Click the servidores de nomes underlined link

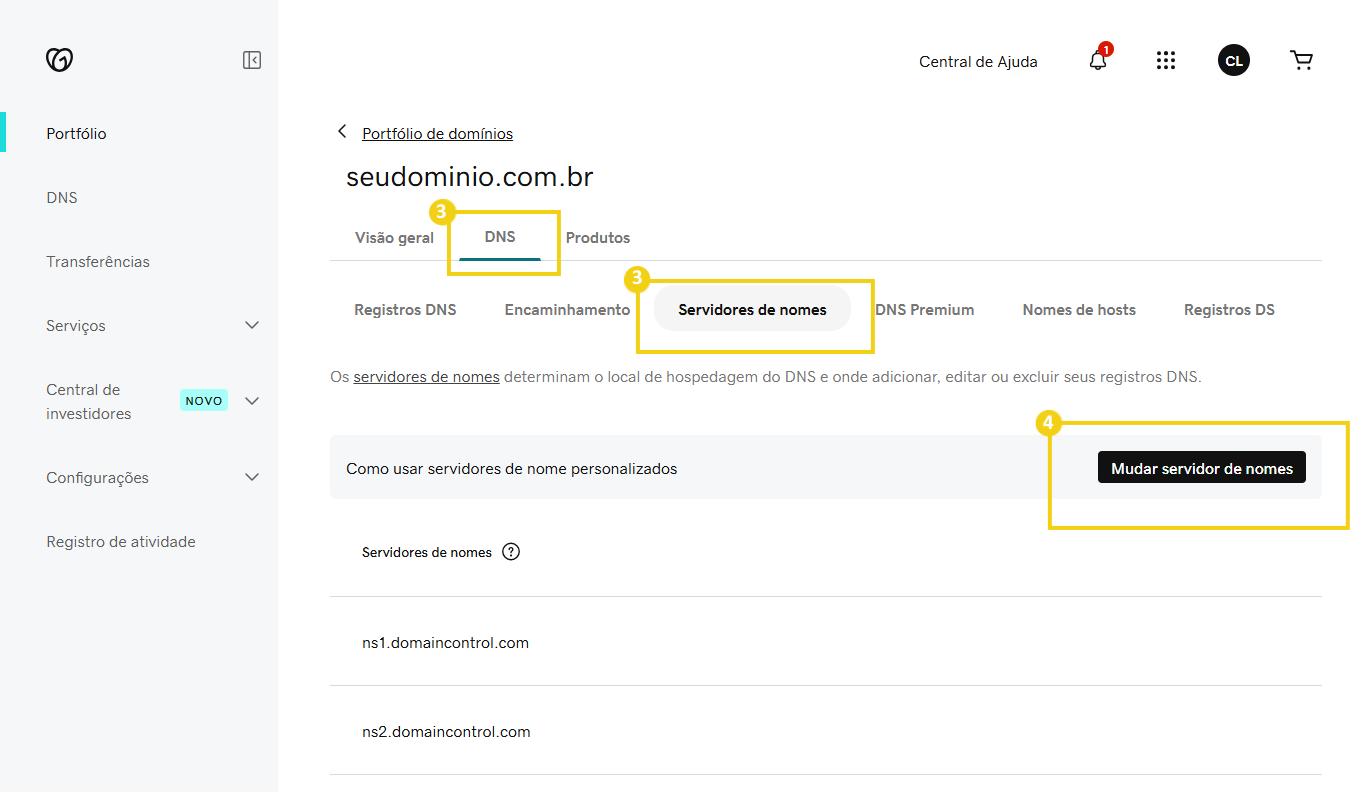pyautogui.click(x=426, y=376)
